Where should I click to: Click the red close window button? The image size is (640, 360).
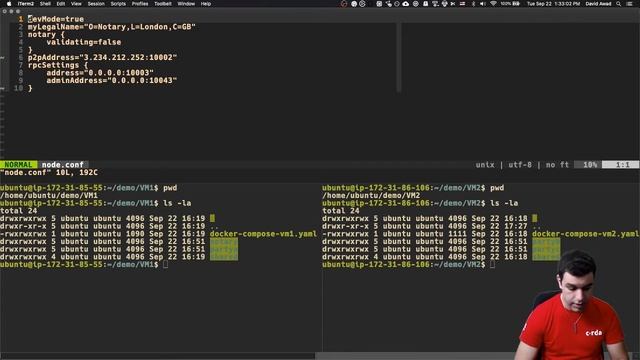(x=4, y=11)
